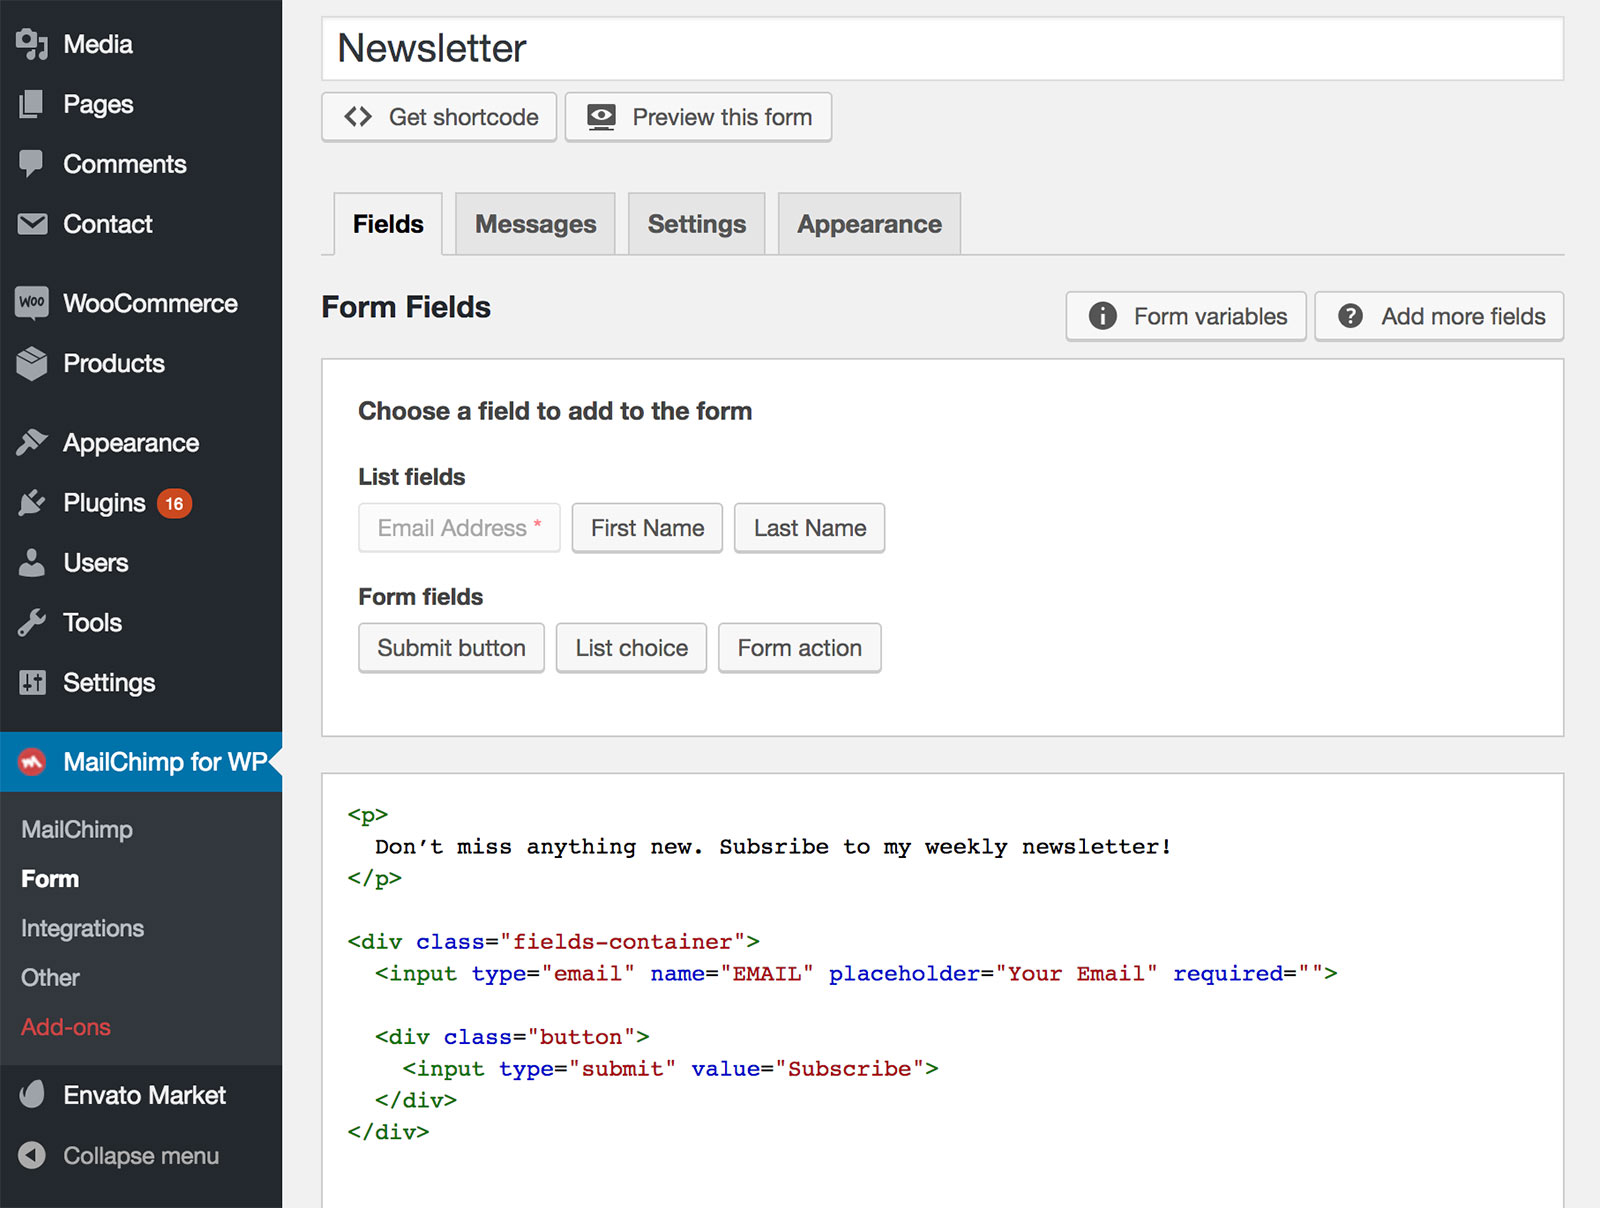Click the WooCommerce sidebar icon
This screenshot has height=1208, width=1600.
(31, 303)
